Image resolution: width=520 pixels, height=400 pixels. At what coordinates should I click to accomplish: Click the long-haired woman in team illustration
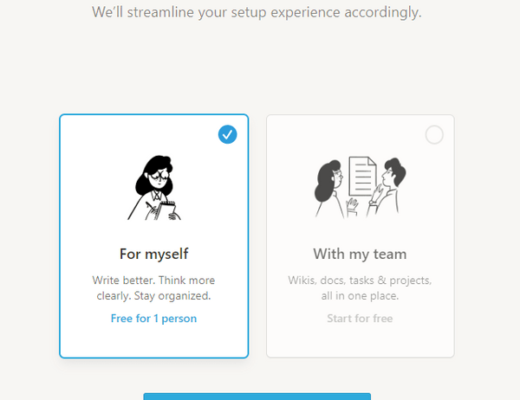(x=329, y=188)
